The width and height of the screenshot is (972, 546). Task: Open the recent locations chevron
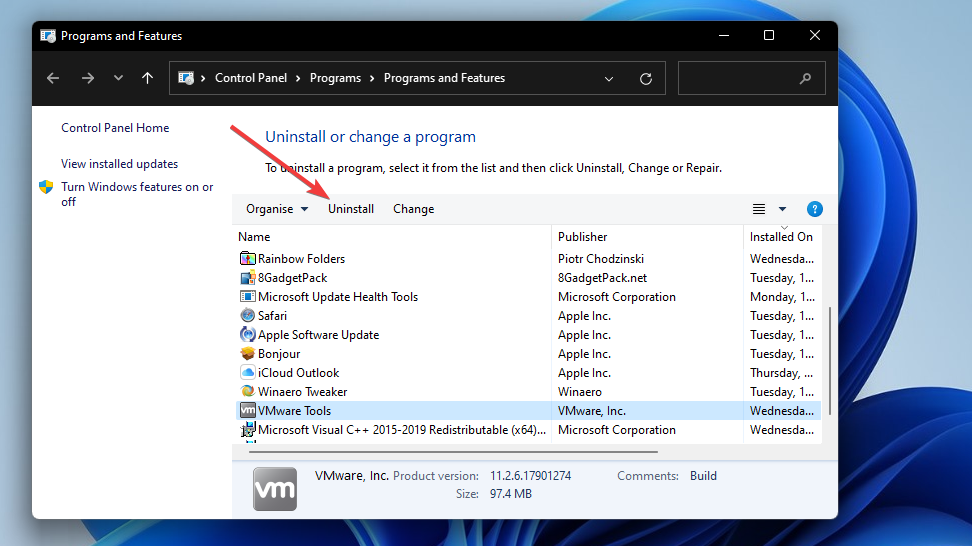click(118, 78)
